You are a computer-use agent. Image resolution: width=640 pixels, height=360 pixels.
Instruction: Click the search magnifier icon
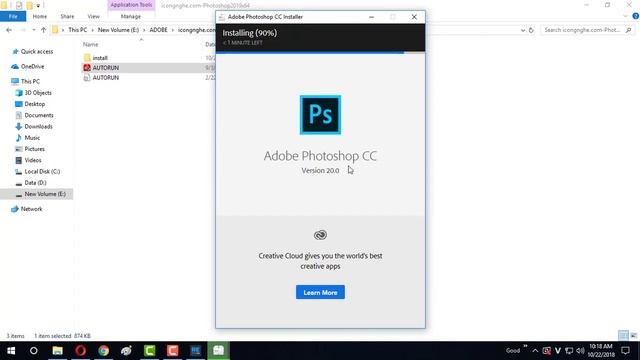(x=628, y=30)
